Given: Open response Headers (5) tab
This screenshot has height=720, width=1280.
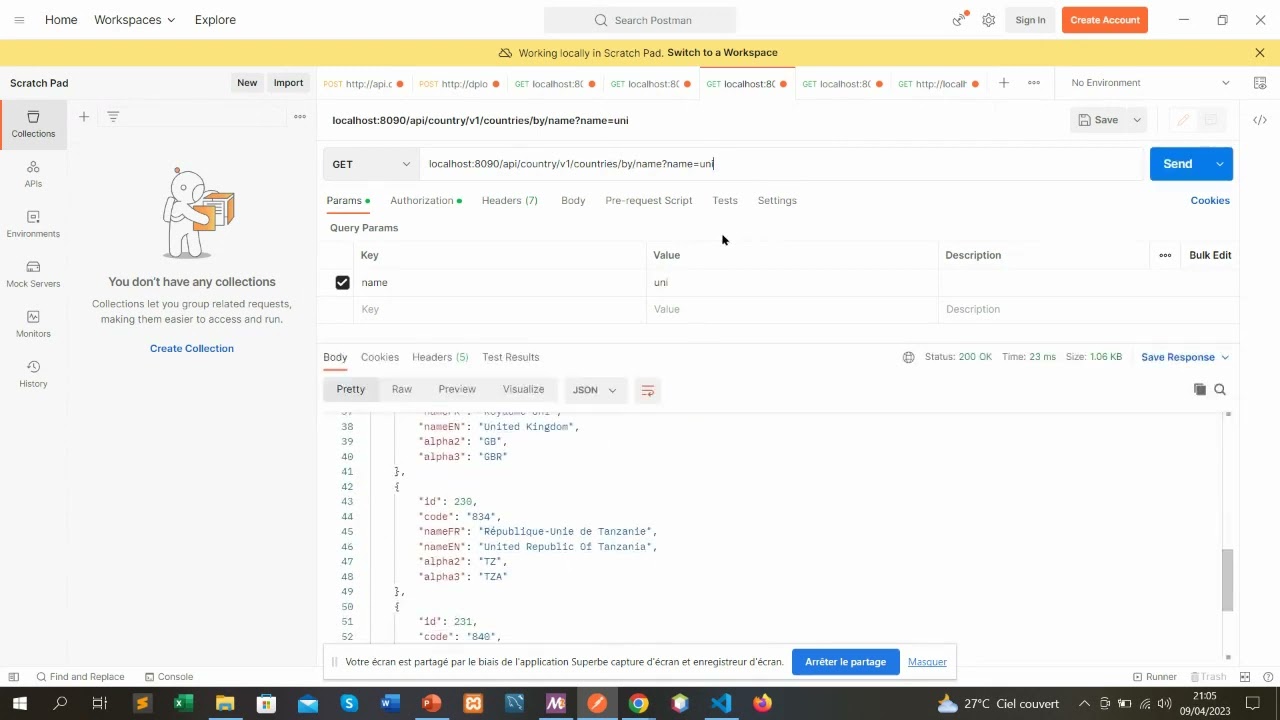Looking at the screenshot, I should pos(440,357).
